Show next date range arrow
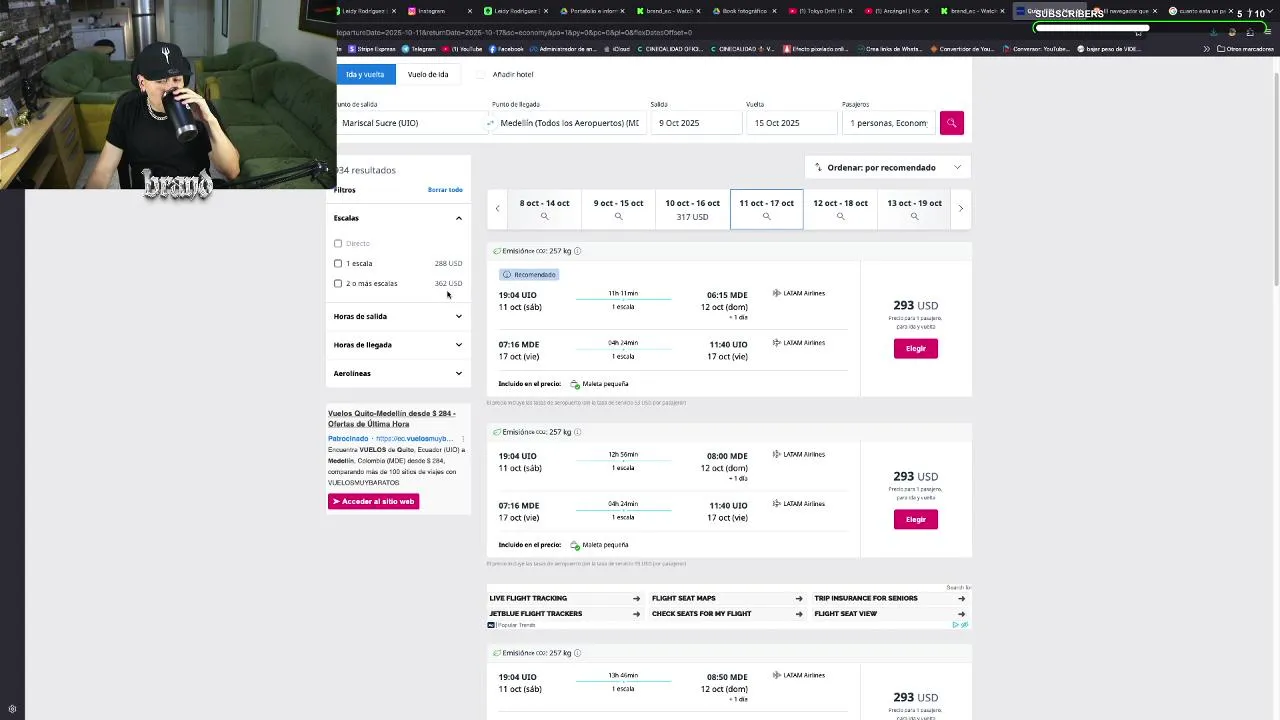The height and width of the screenshot is (720, 1280). coord(960,208)
